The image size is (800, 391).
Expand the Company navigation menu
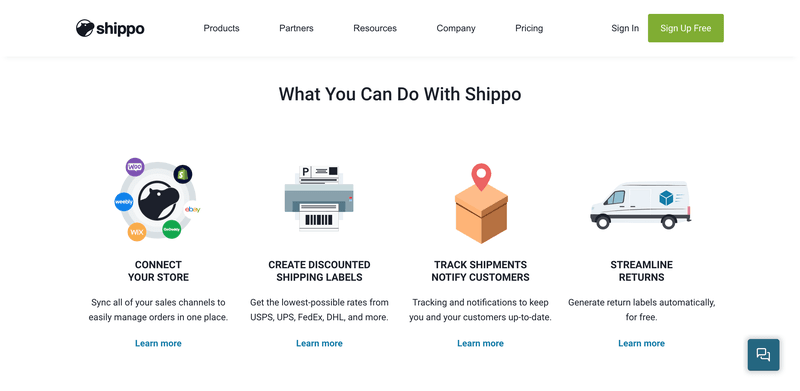tap(456, 28)
